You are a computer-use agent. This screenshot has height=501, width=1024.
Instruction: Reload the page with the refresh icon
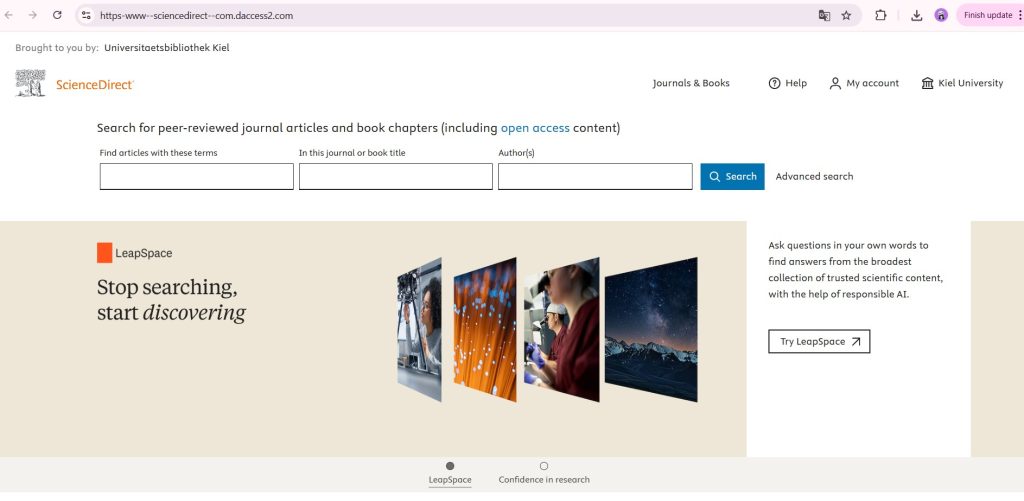point(57,15)
